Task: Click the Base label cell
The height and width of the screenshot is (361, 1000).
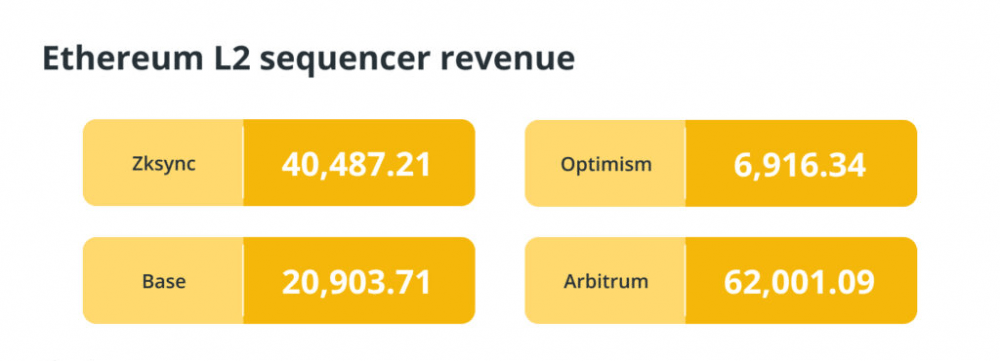Action: coord(163,280)
